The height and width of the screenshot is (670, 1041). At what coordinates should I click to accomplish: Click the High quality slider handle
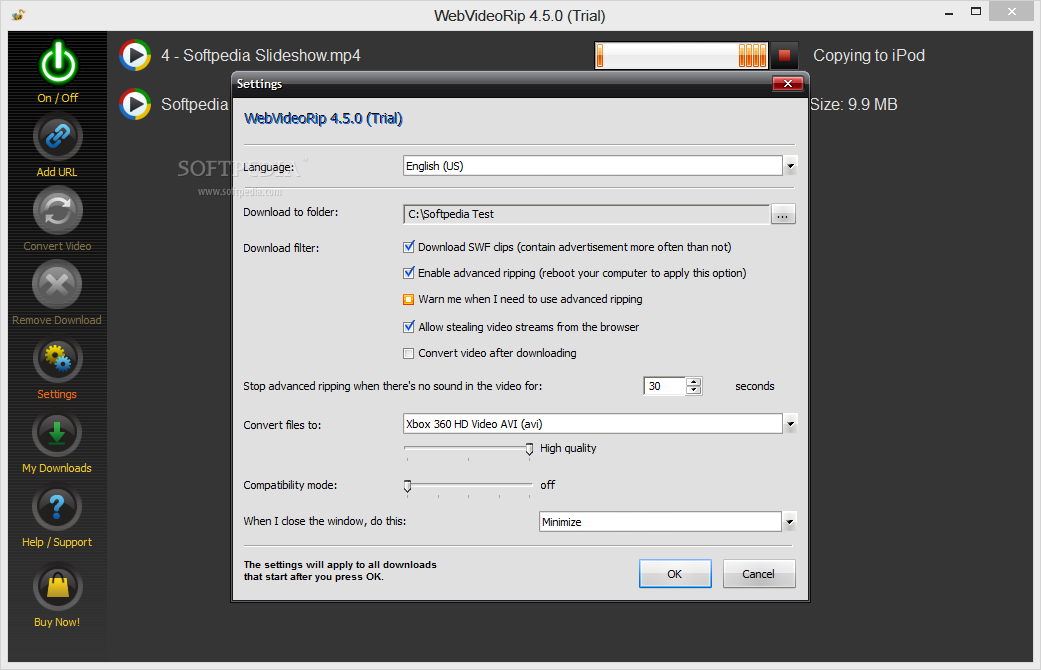tap(529, 450)
